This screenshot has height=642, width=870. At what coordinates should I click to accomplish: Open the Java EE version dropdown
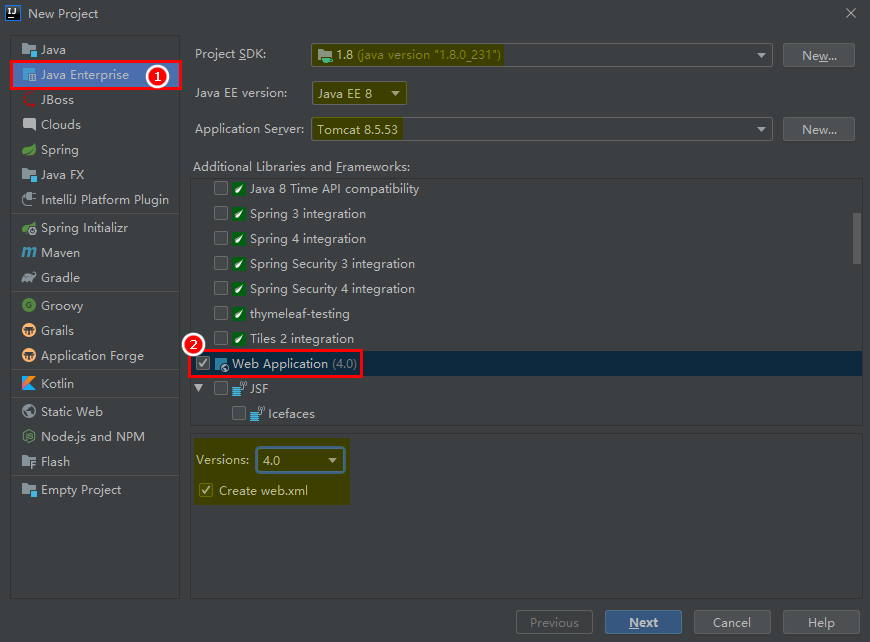click(359, 93)
